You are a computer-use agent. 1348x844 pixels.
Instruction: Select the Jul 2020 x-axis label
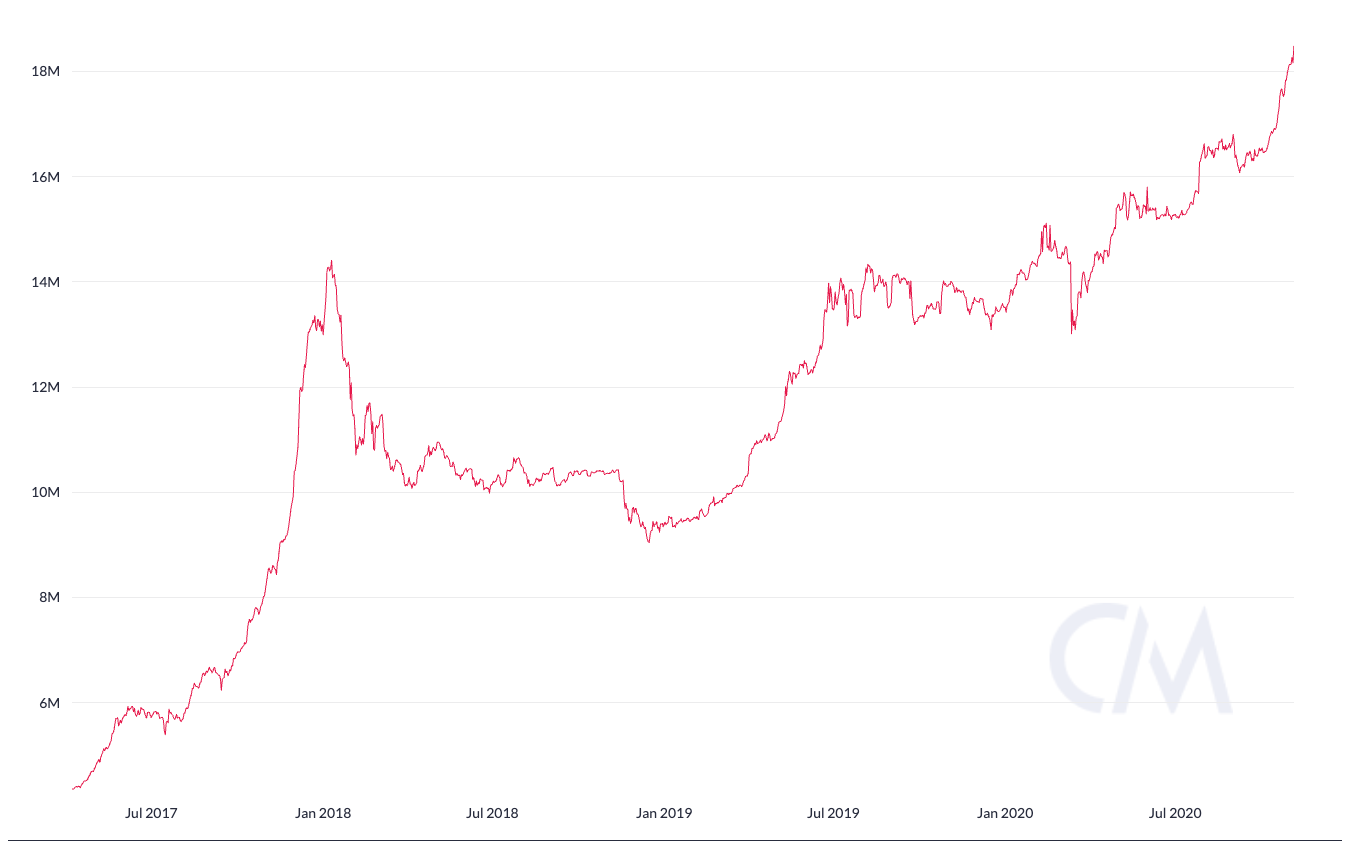click(1174, 813)
